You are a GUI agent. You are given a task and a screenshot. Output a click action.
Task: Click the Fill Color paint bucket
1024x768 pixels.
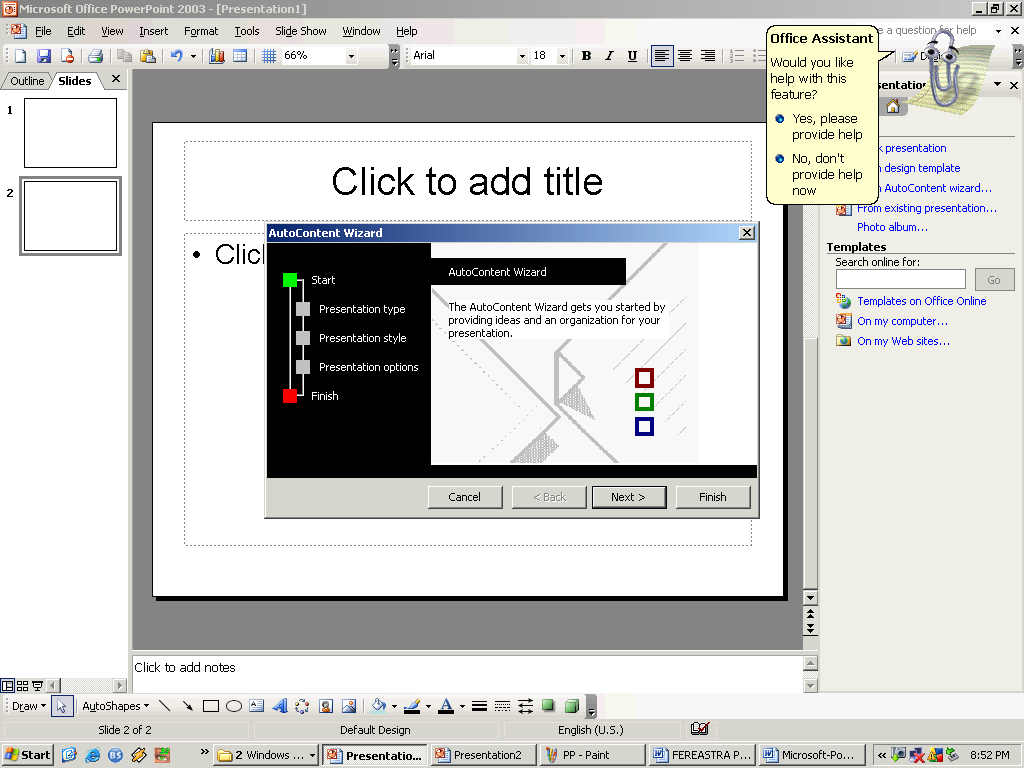coord(379,706)
